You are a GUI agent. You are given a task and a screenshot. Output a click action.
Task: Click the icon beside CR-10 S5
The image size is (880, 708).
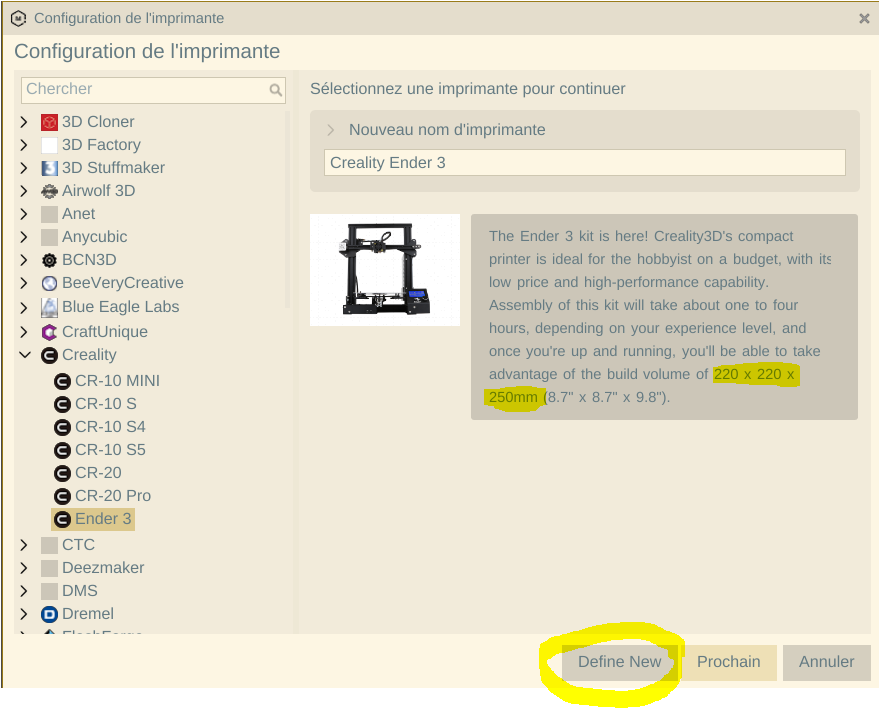(62, 450)
